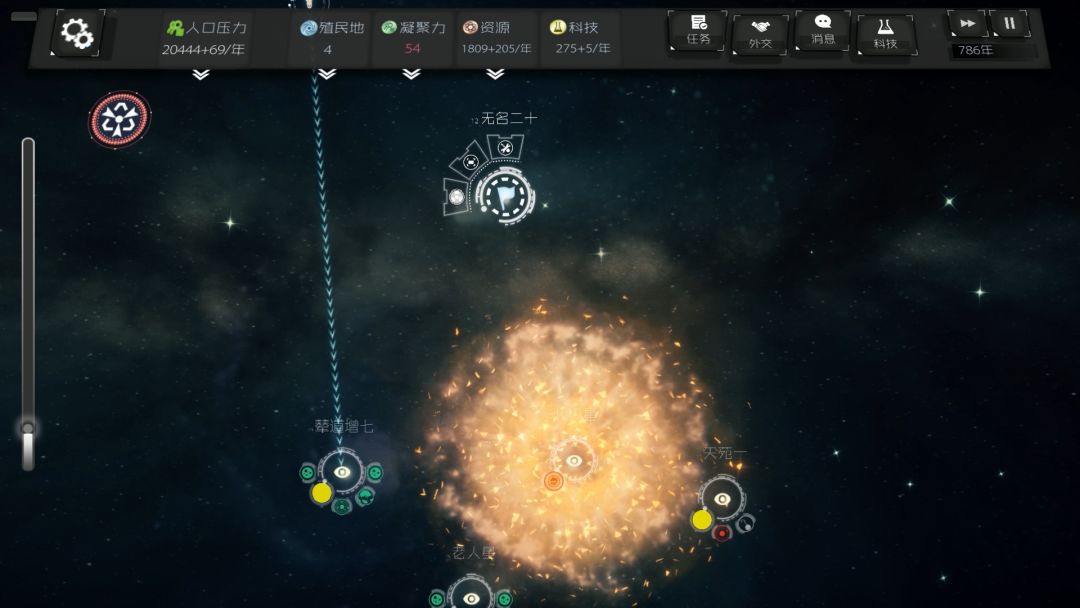Click the zoom slider handle on the left

(28, 428)
